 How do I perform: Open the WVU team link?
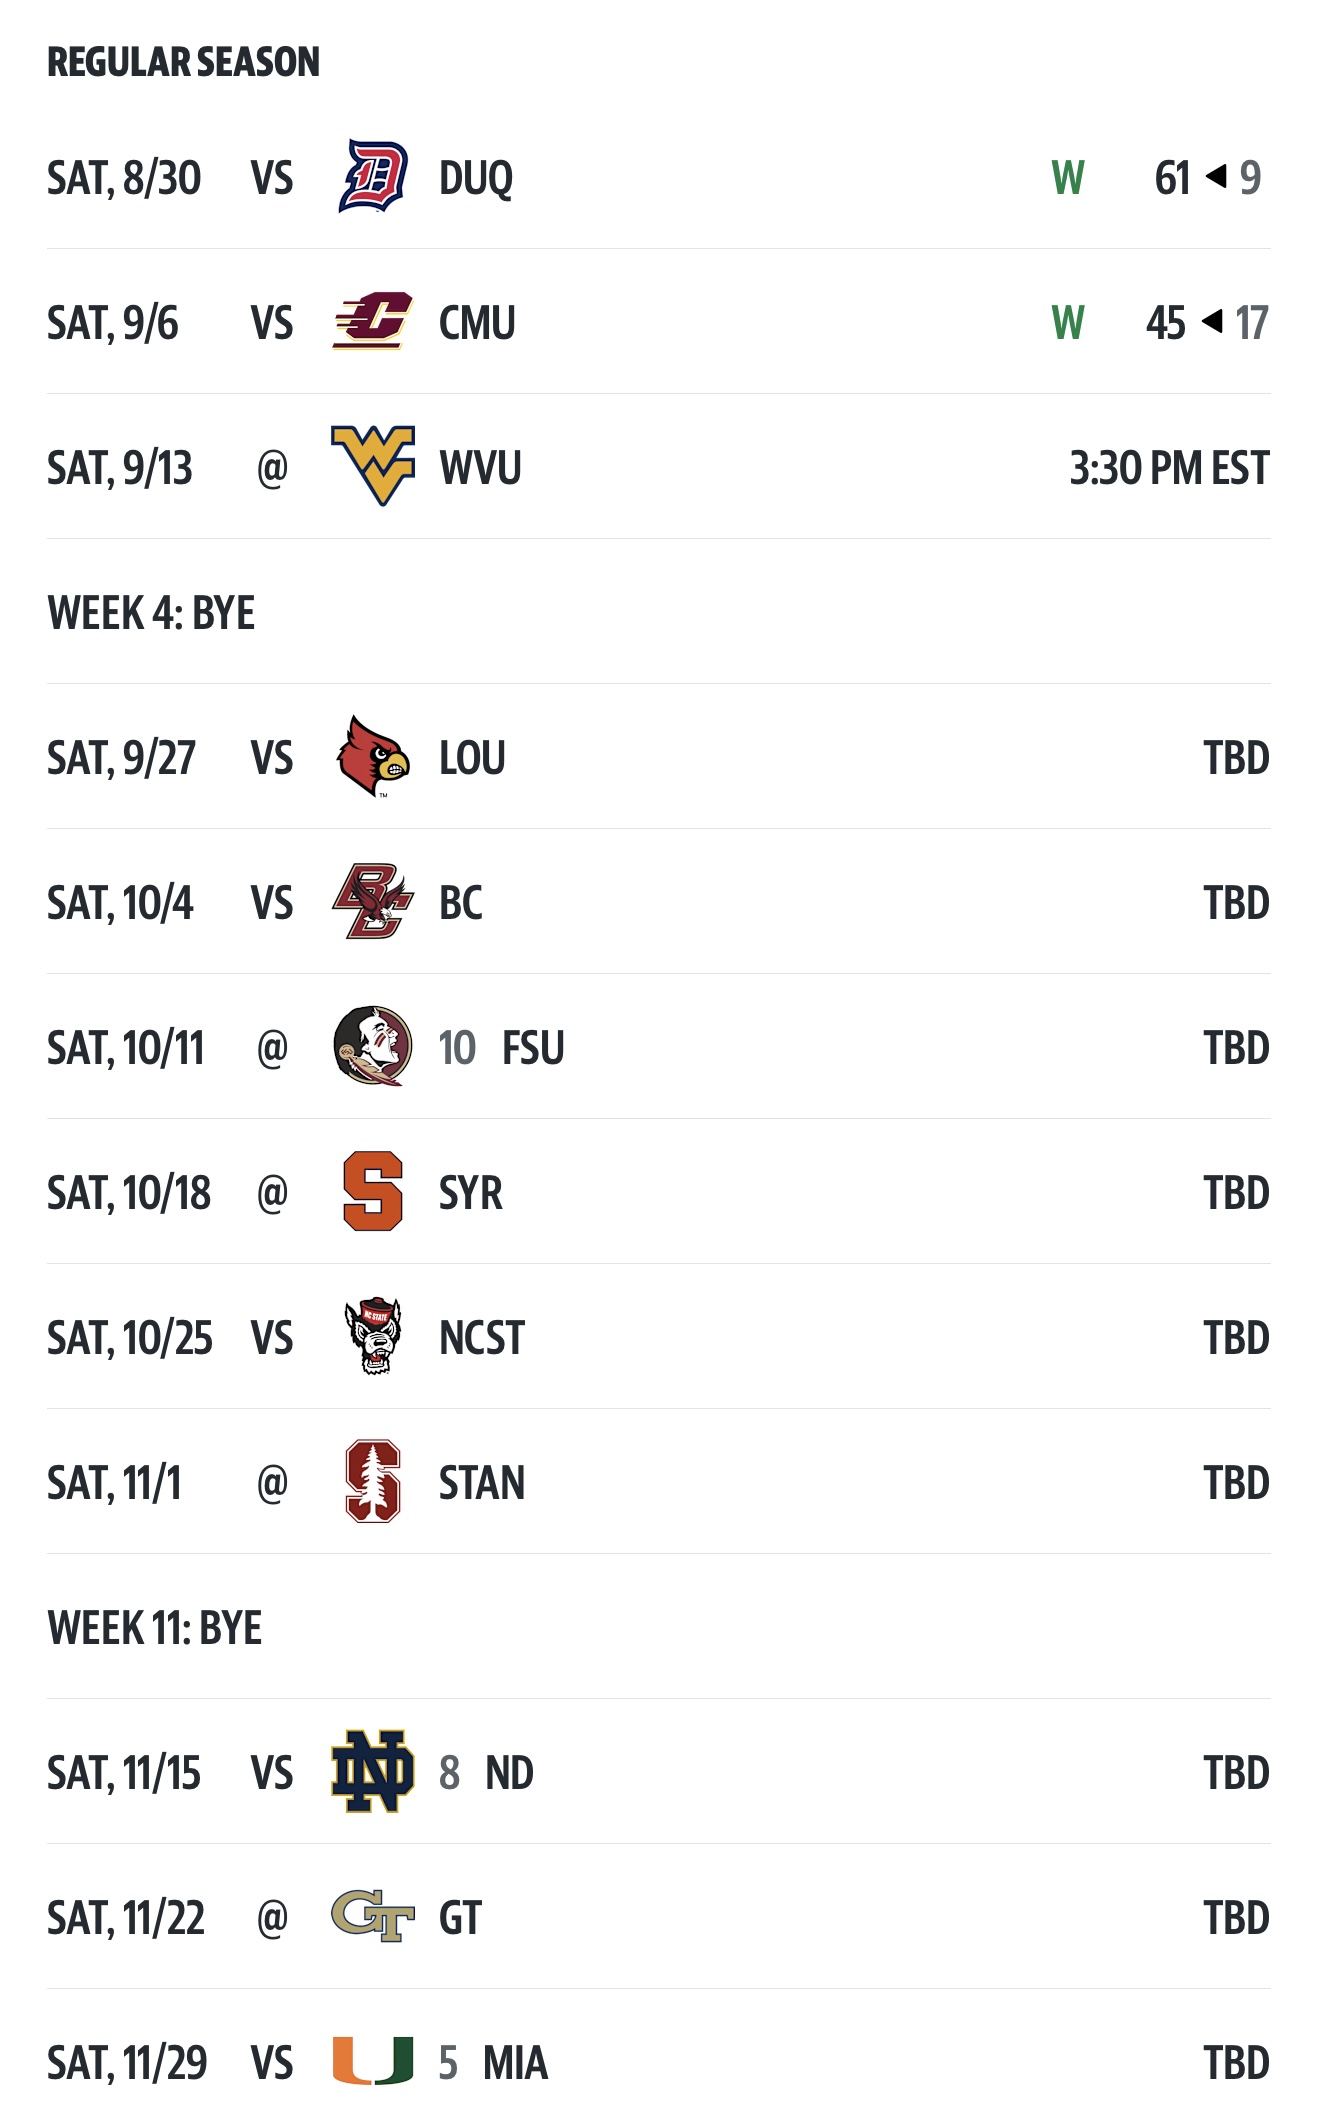tap(480, 468)
